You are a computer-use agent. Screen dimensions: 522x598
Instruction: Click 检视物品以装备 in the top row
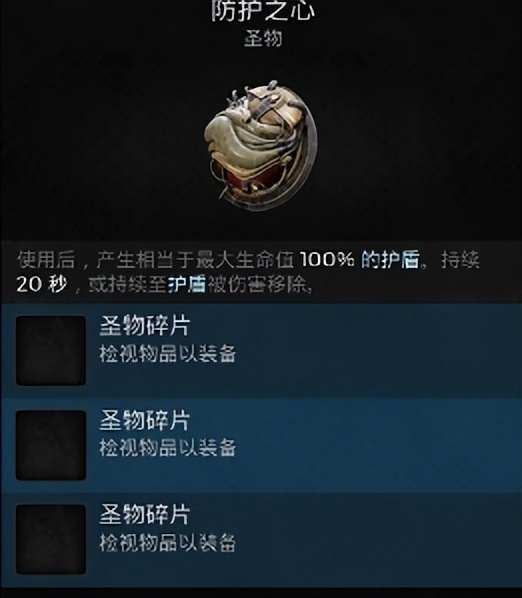167,354
